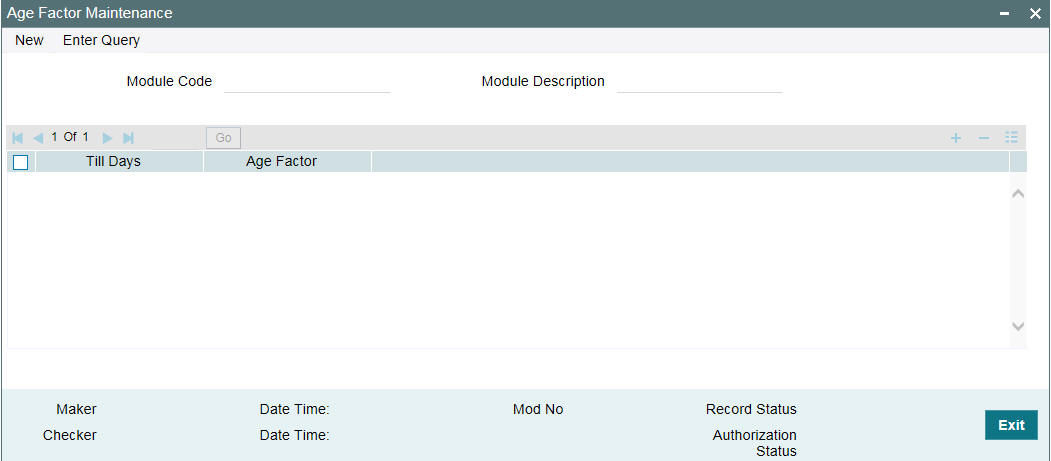Click the Age Factor Maintenance title
The image size is (1051, 461).
coord(90,13)
